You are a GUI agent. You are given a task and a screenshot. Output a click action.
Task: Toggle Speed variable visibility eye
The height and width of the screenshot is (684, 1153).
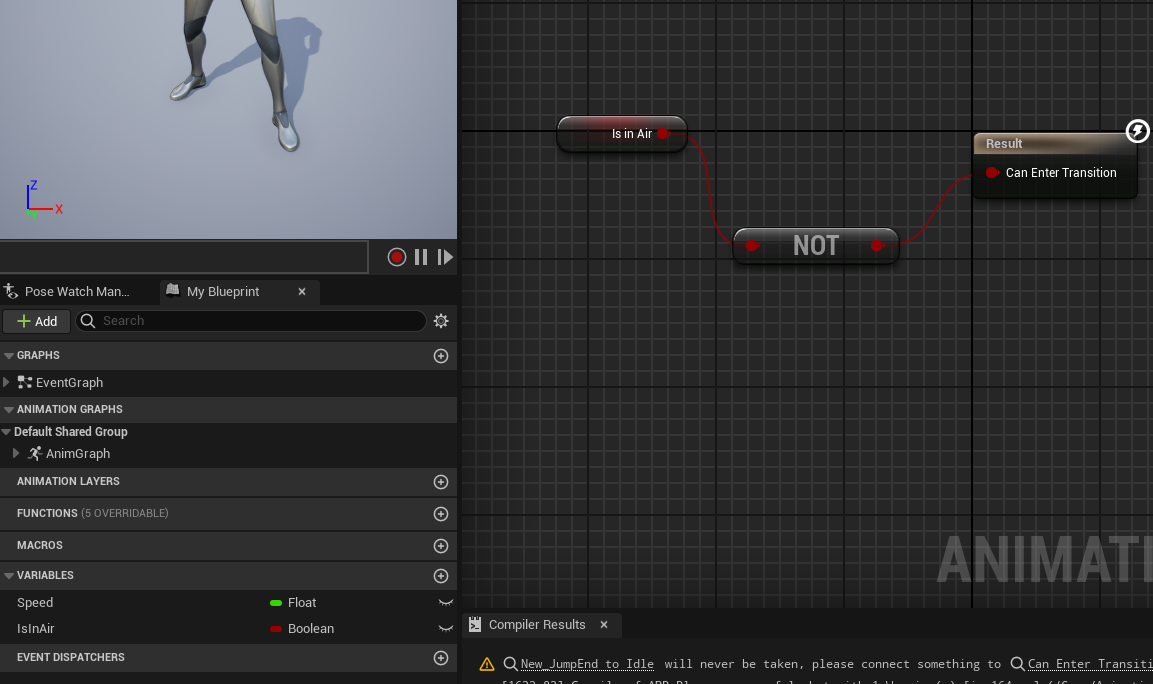(446, 603)
